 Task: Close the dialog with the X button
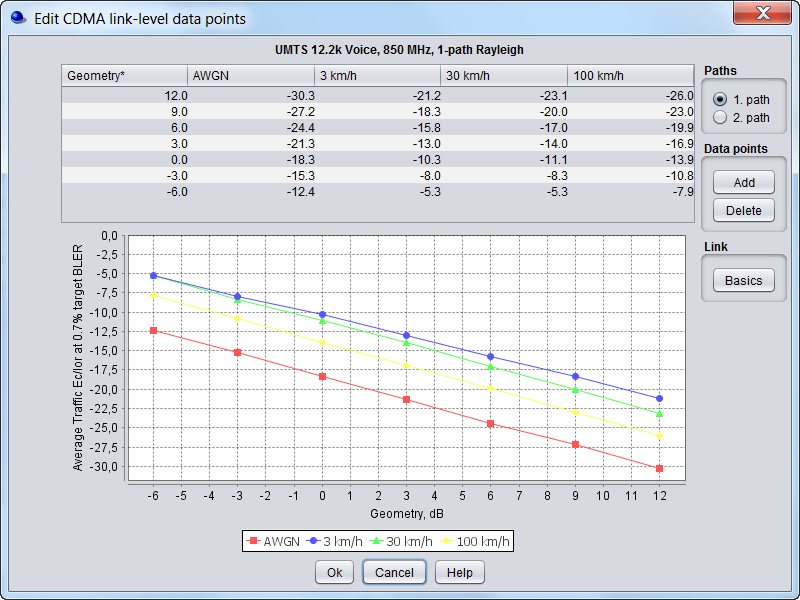click(762, 12)
